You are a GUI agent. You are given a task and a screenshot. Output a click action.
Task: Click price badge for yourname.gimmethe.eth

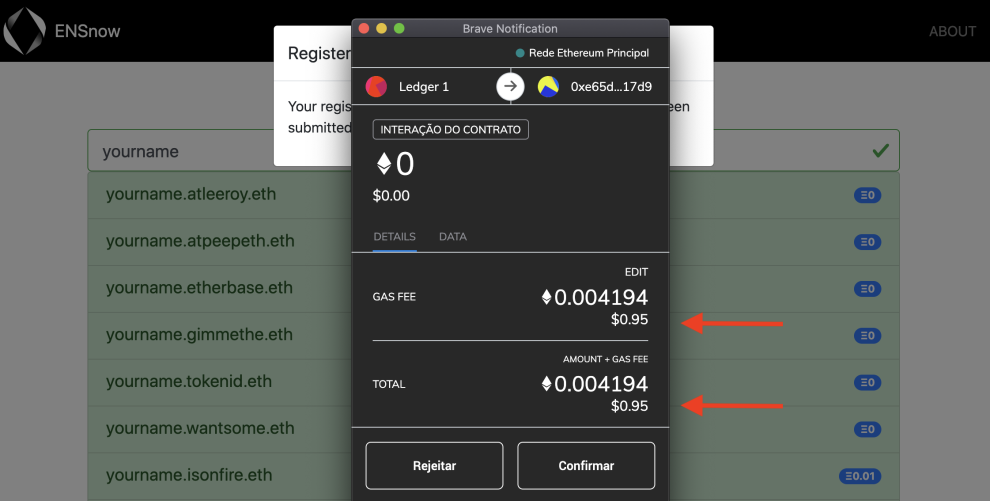[x=868, y=335]
